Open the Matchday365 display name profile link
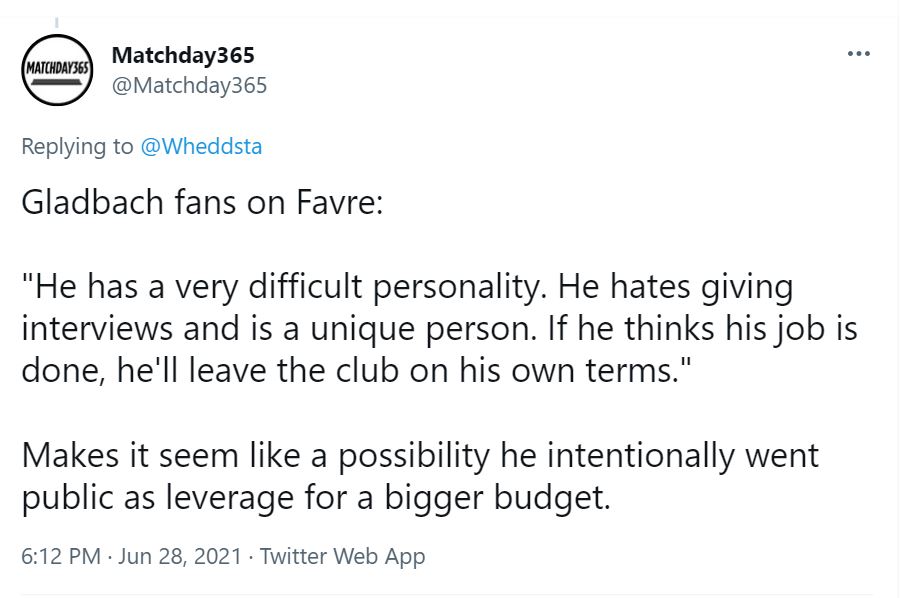Image resolution: width=901 pixels, height=598 pixels. (x=183, y=55)
